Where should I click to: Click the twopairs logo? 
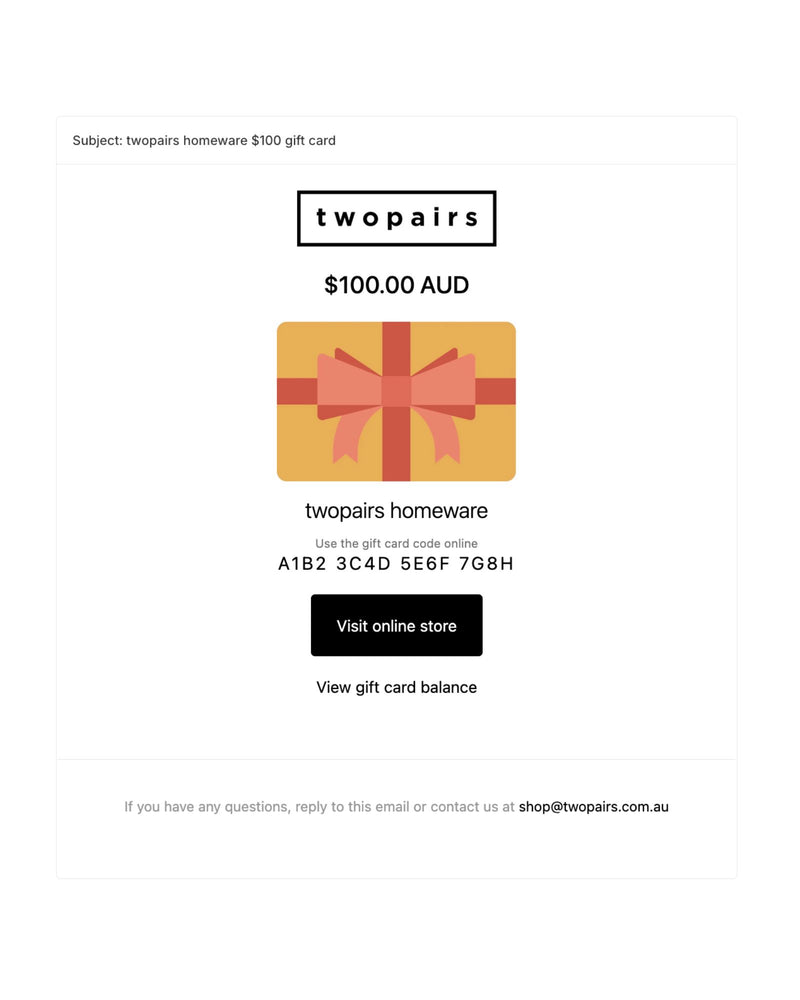[x=396, y=218]
